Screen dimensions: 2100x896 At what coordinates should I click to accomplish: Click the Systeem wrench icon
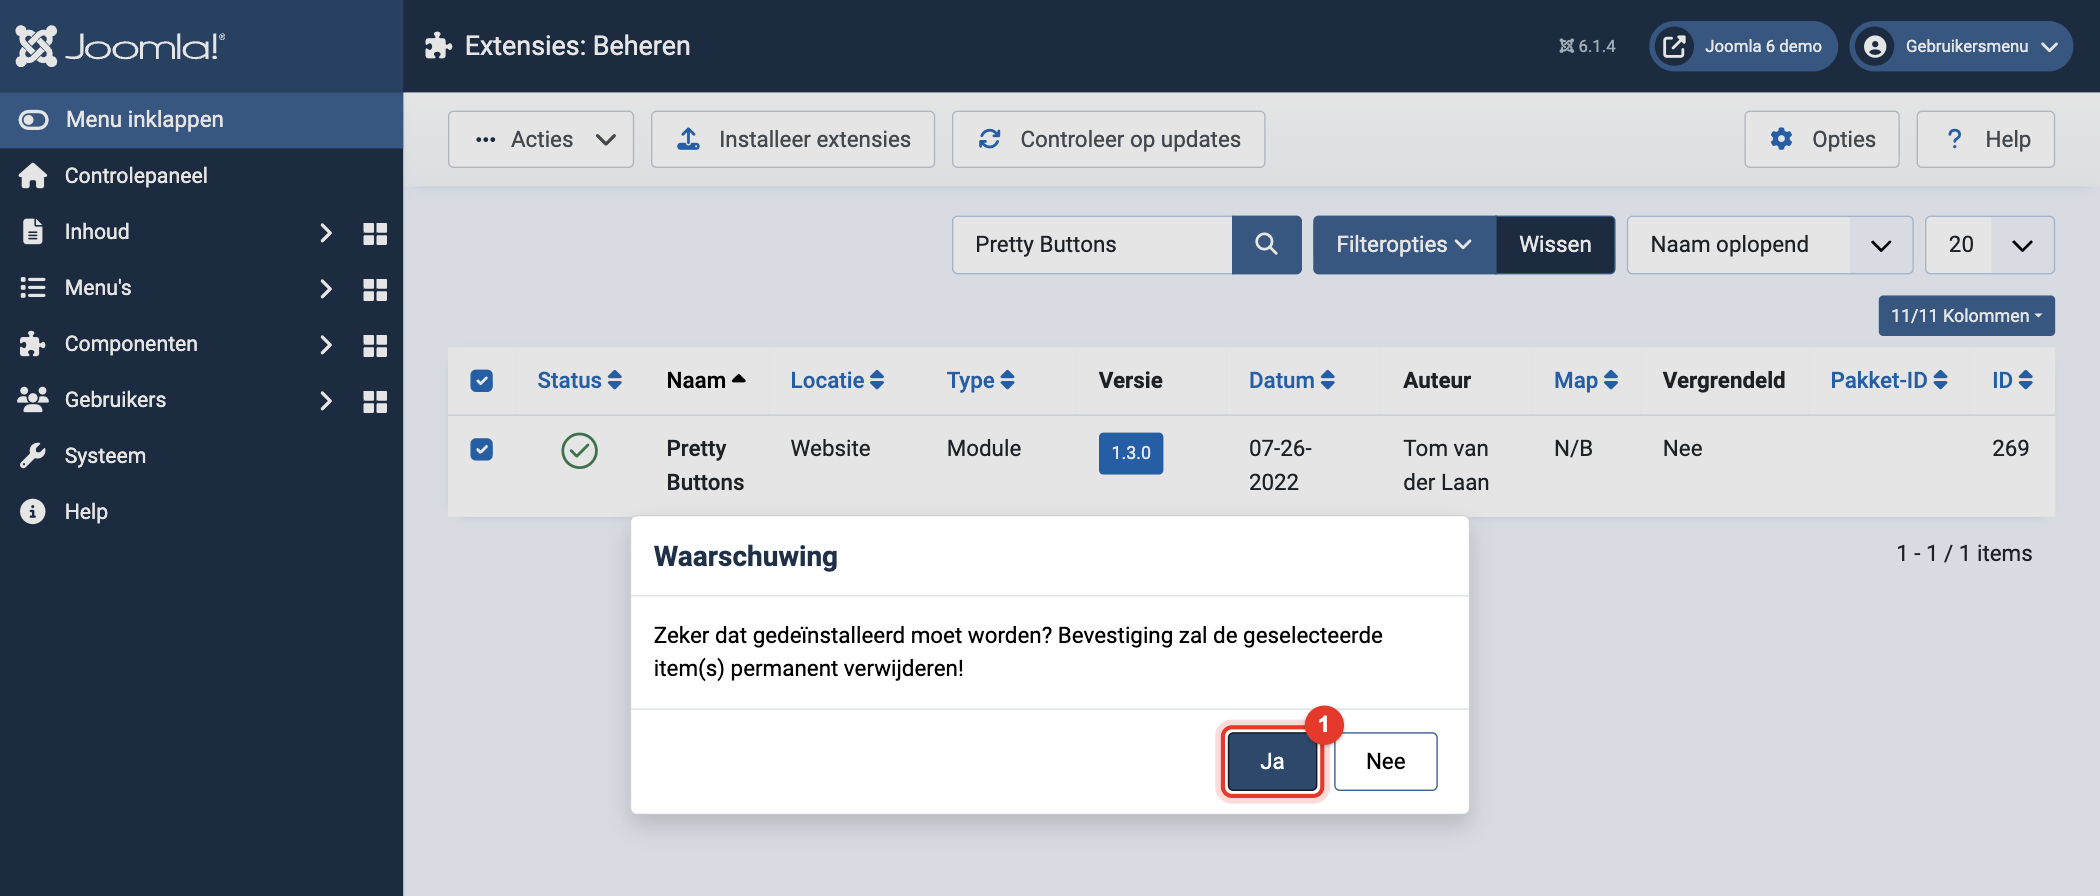coord(33,456)
